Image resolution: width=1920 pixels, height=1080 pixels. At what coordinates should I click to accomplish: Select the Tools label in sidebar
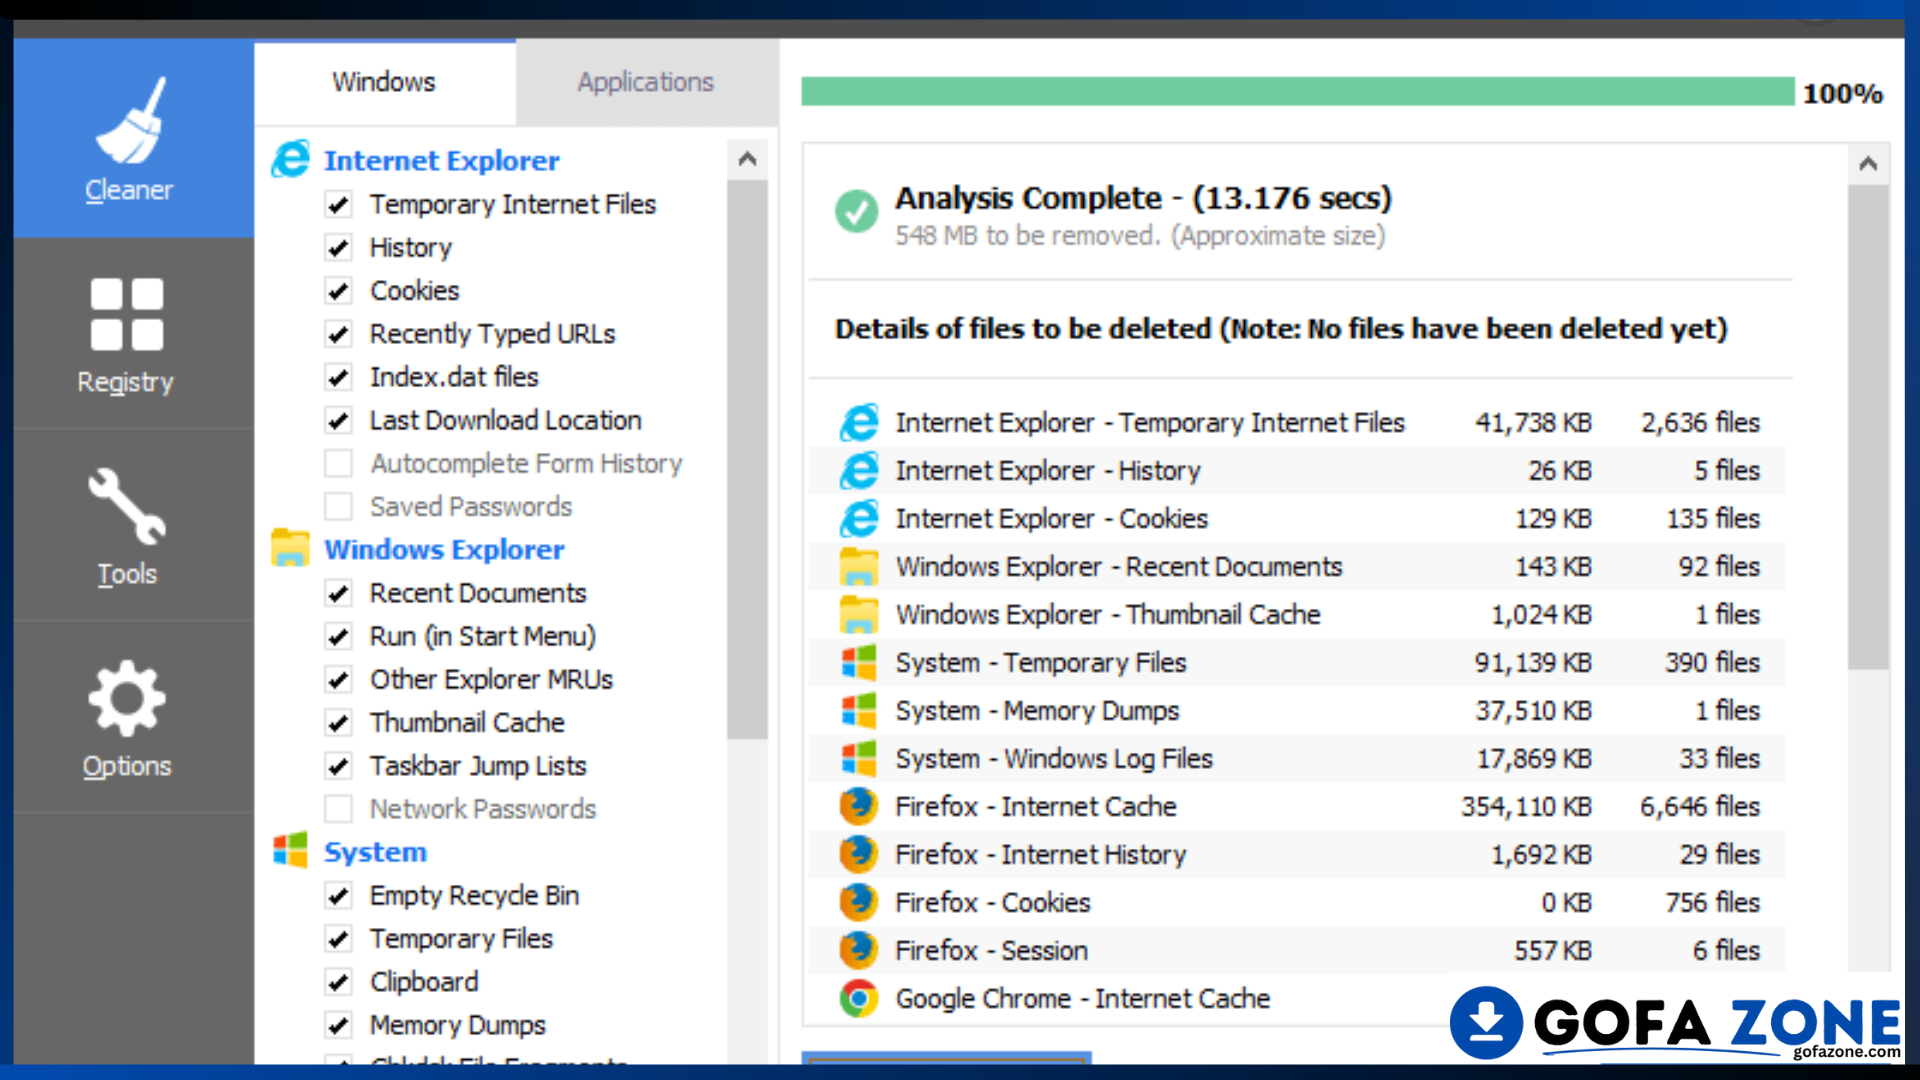coord(127,574)
